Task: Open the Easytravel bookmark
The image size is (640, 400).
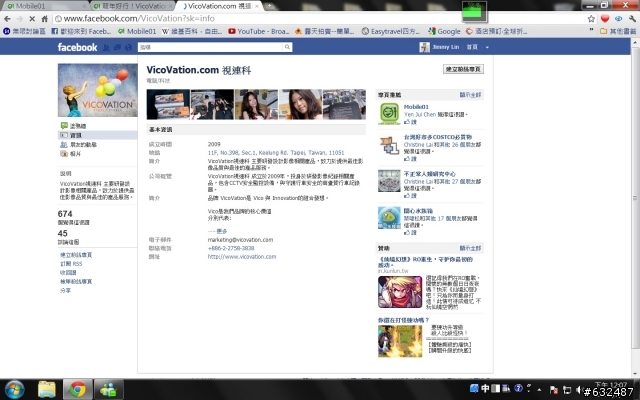Action: coord(391,31)
